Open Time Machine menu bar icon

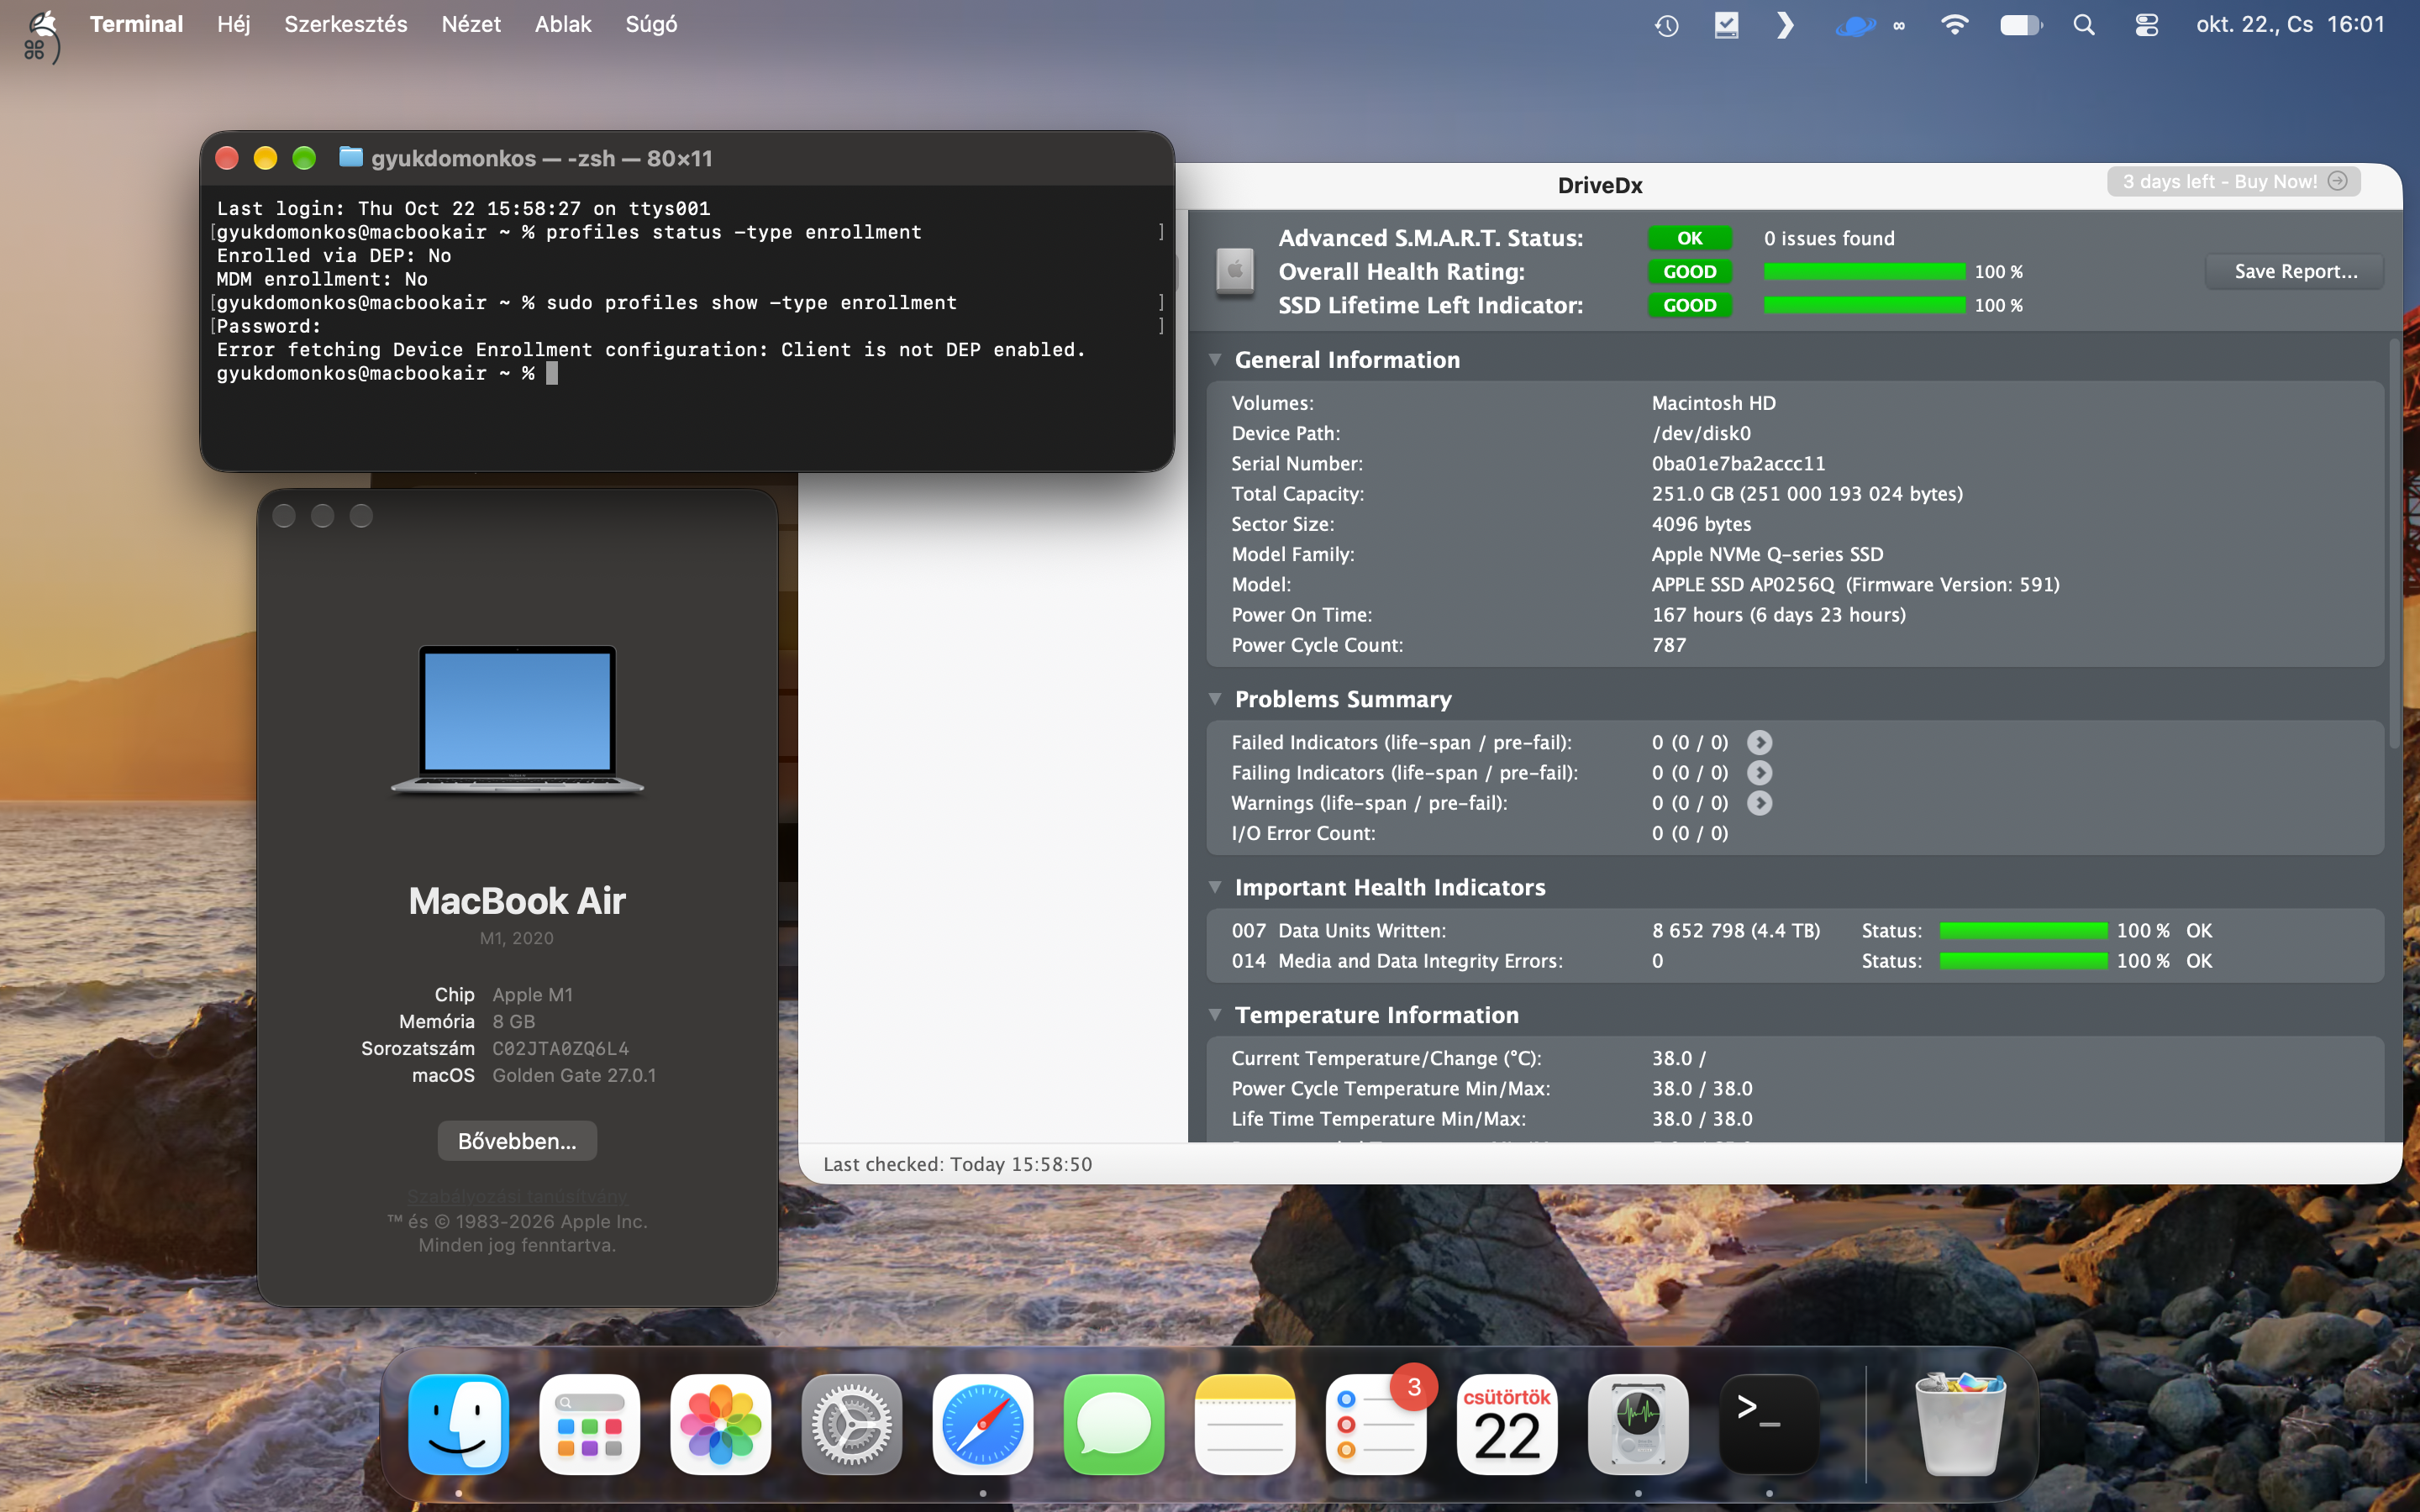[x=1666, y=25]
